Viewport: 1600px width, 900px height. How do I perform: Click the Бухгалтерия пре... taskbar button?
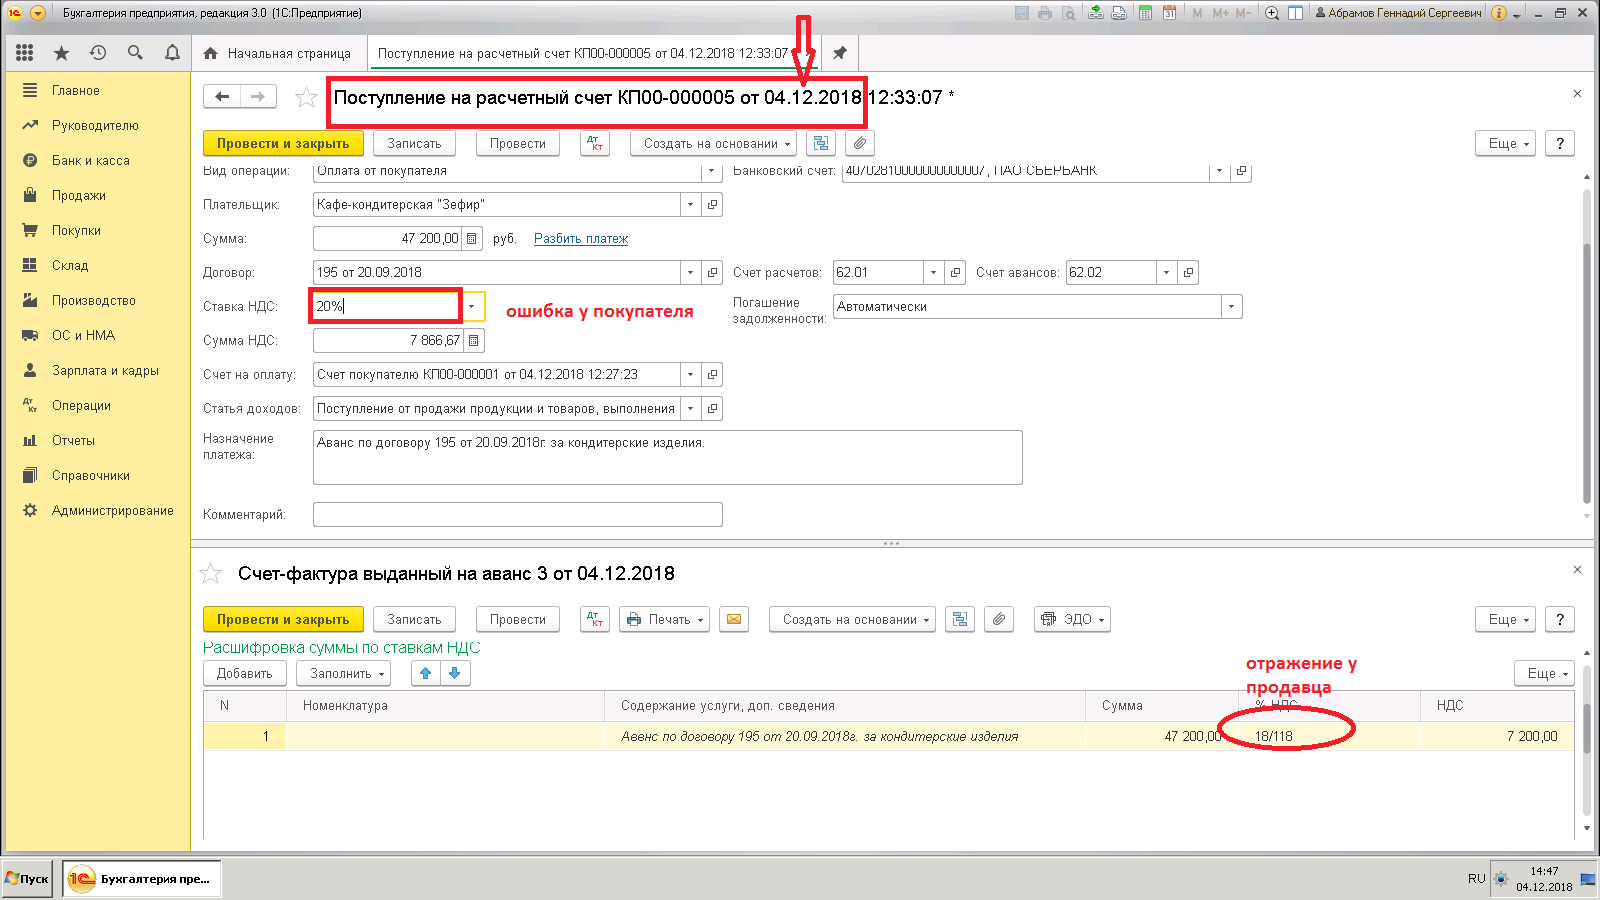coord(142,879)
